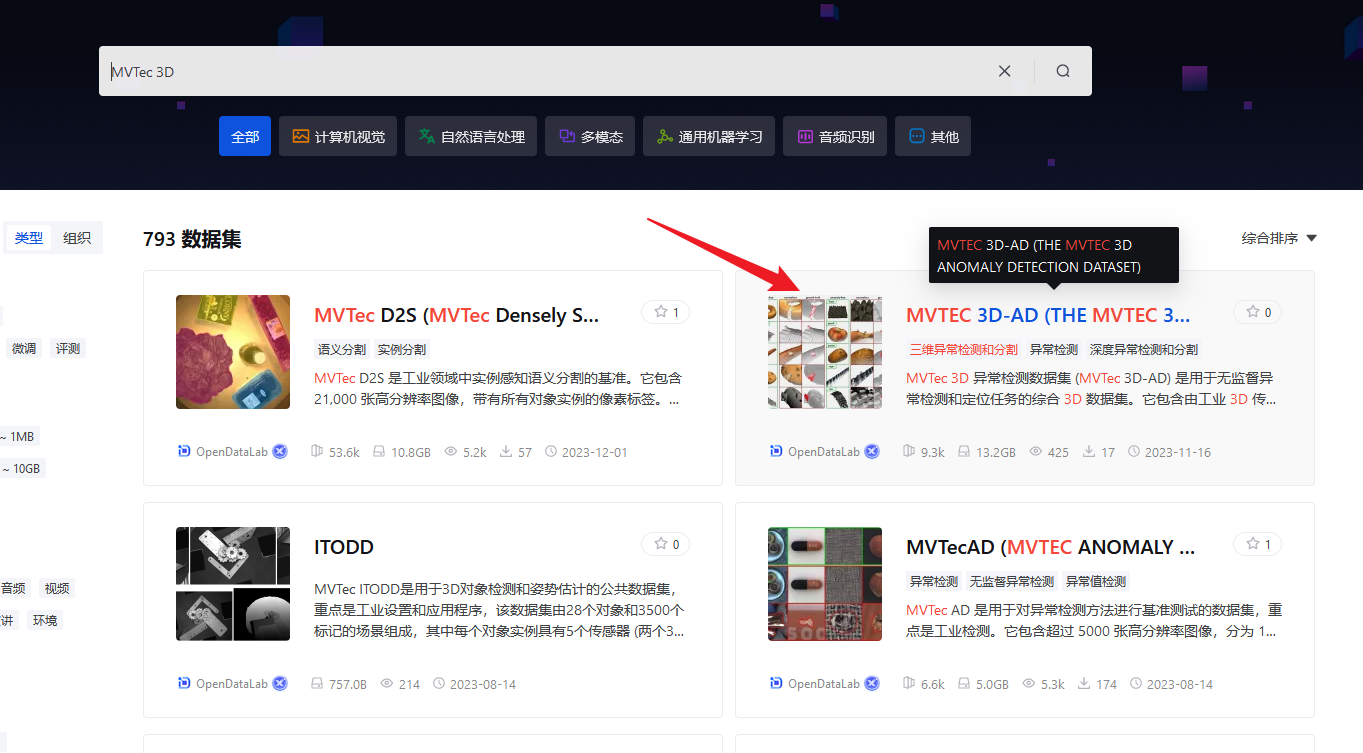The image size is (1363, 753).
Task: Open the 综合排序 sort dropdown
Action: point(1279,238)
